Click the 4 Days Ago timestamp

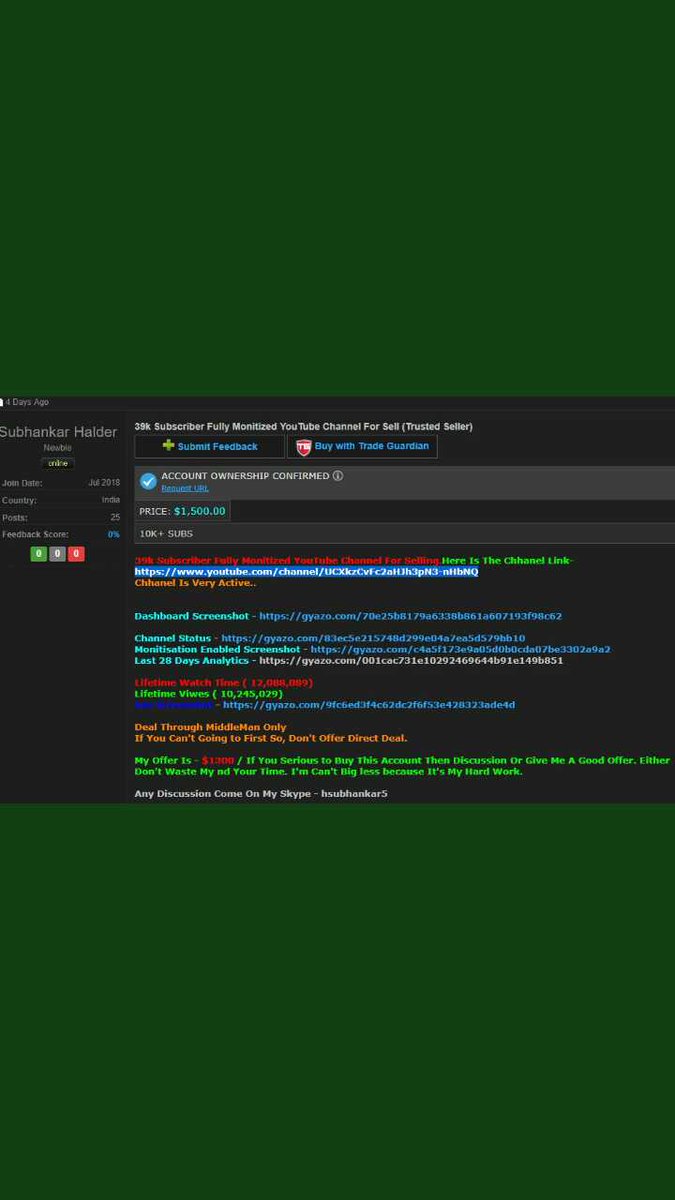click(27, 402)
